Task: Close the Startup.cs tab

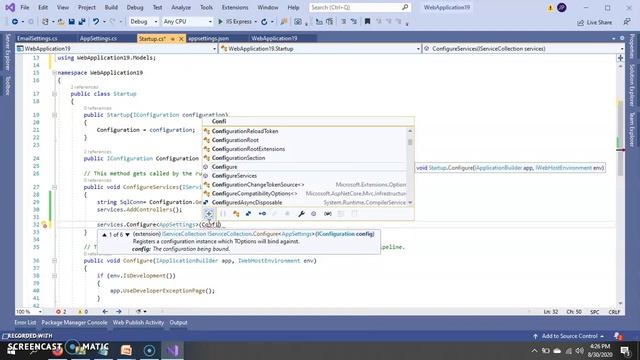Action: pyautogui.click(x=181, y=39)
